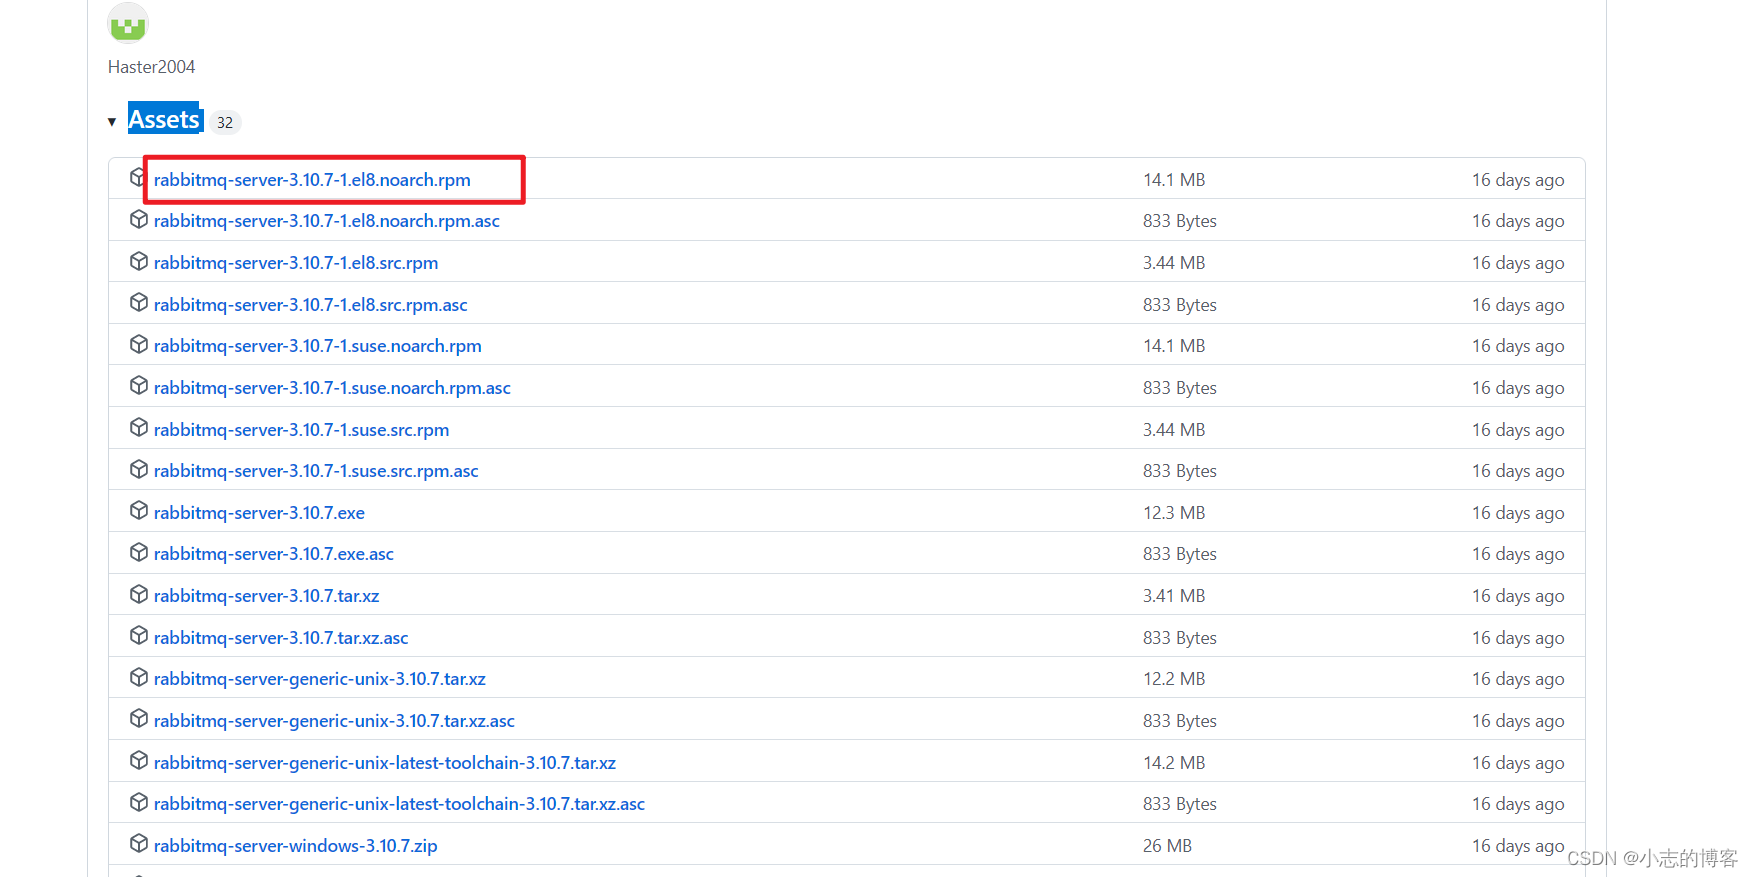Image resolution: width=1753 pixels, height=877 pixels.
Task: Click '16 days ago' for generic-unix-3.10.7.tar.xz row
Action: click(x=1518, y=679)
